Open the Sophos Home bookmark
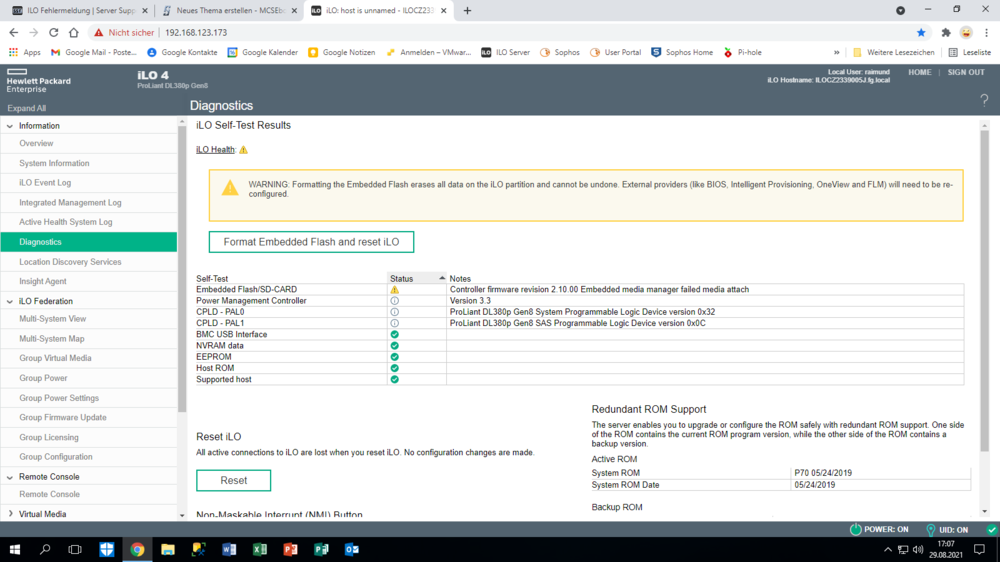 (682, 52)
